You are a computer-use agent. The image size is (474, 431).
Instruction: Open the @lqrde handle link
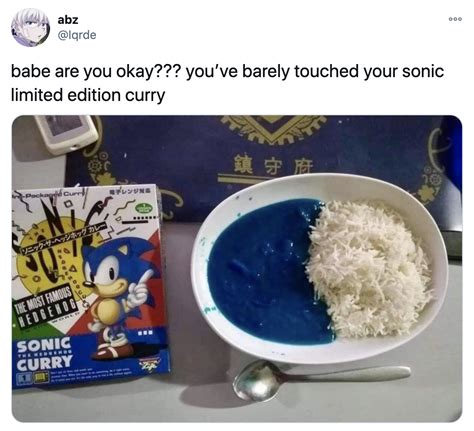tap(77, 35)
